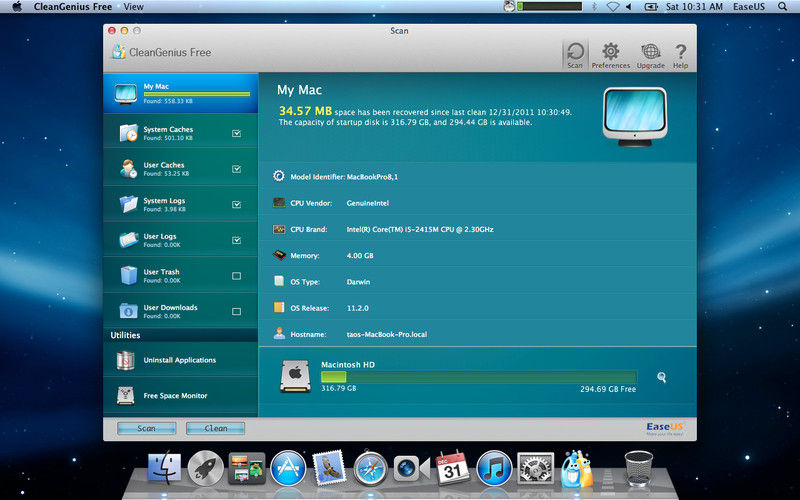The width and height of the screenshot is (800, 500).
Task: Click the battery status icon
Action: click(x=651, y=7)
